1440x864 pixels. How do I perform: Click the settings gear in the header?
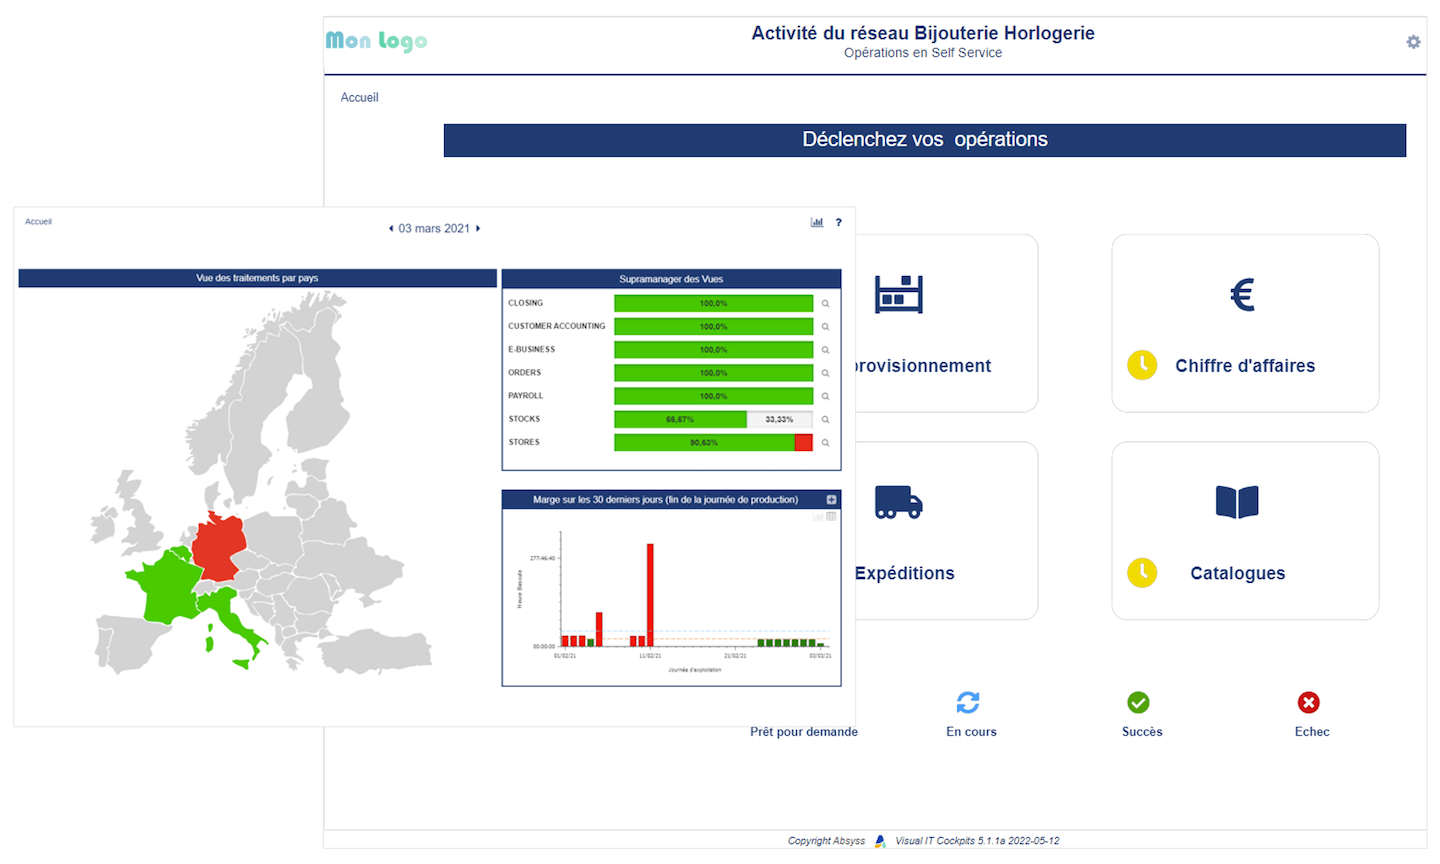[x=1413, y=42]
